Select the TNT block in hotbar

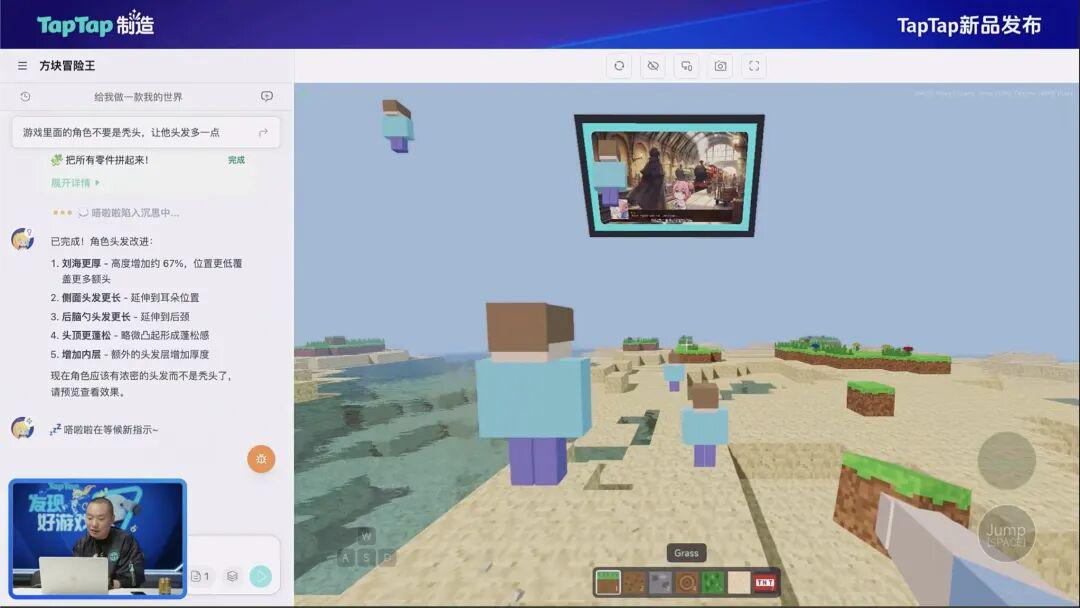765,583
